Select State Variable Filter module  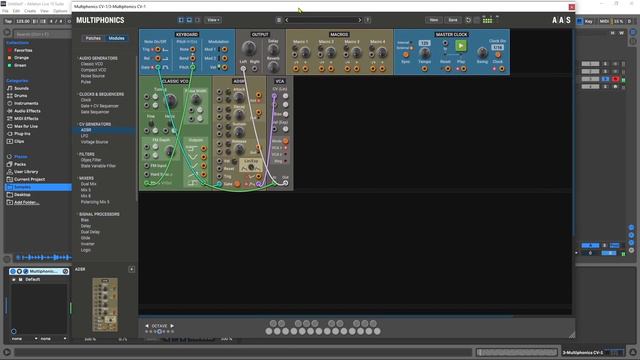coord(98,166)
